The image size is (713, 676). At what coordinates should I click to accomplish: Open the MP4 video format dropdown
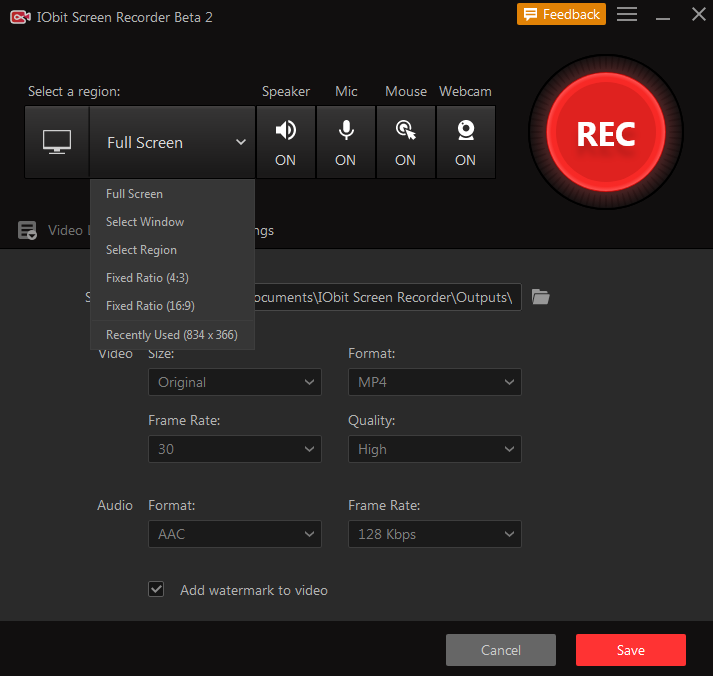click(x=435, y=382)
